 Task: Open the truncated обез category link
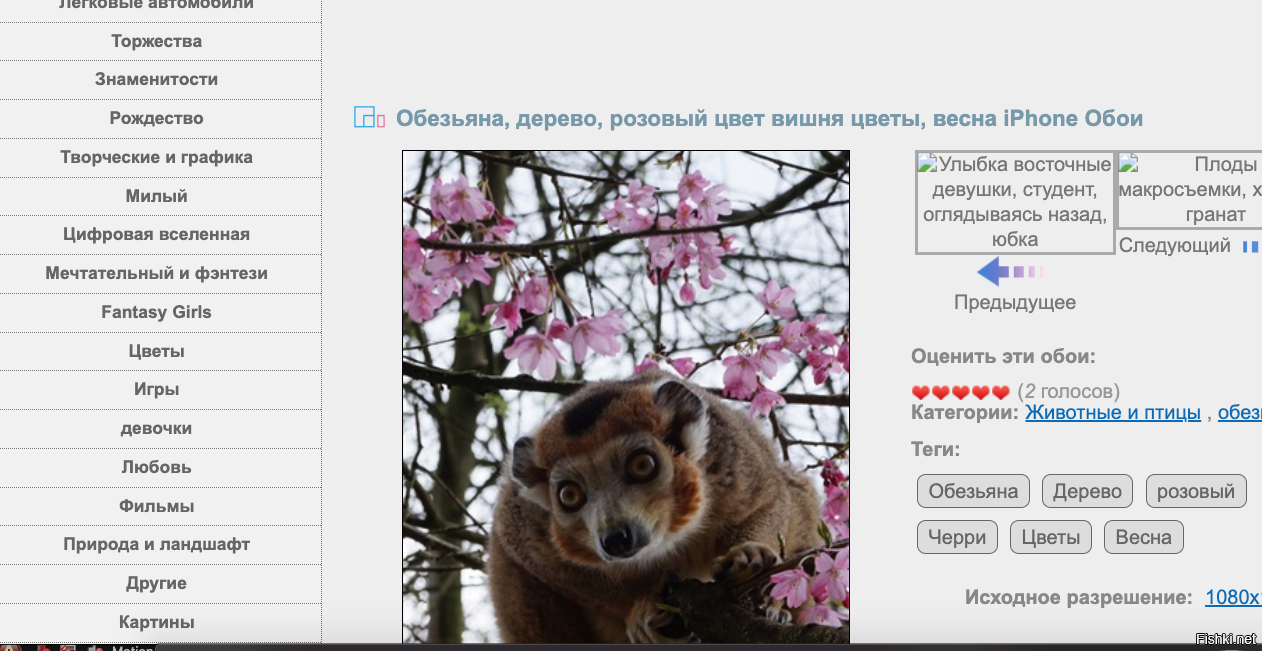[1240, 412]
